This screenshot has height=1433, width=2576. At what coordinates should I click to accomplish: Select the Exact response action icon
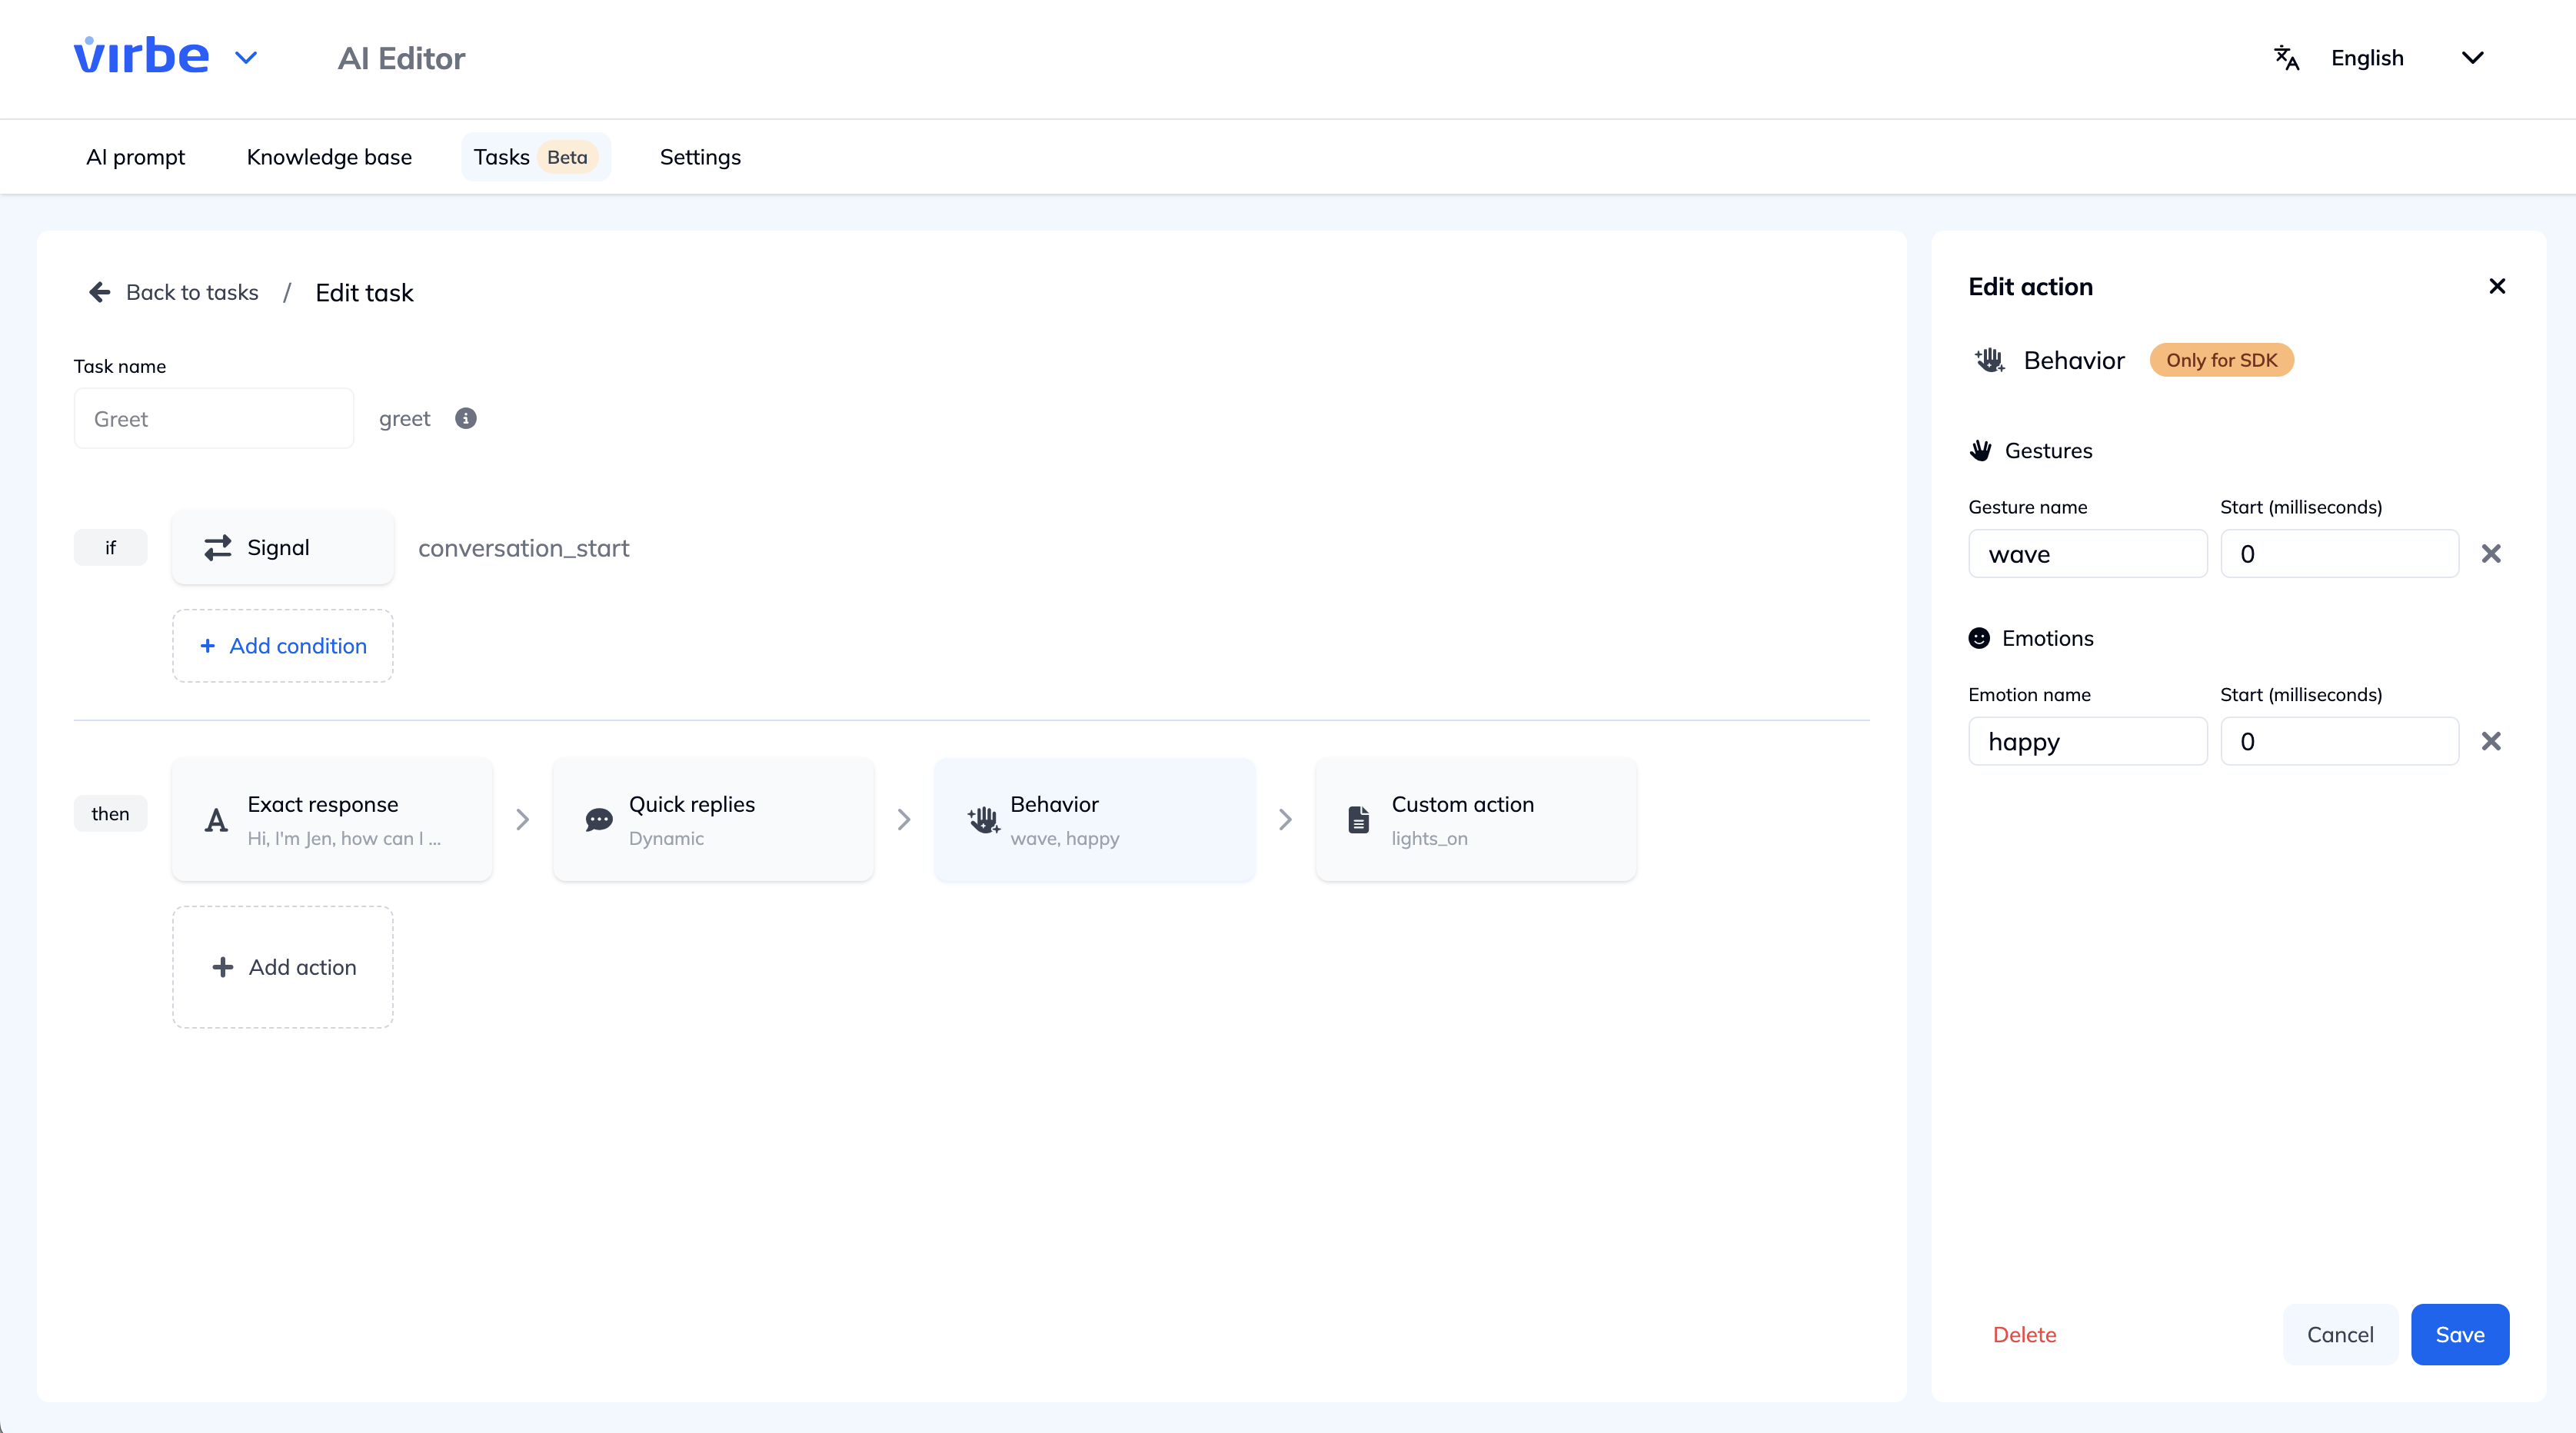pos(214,820)
